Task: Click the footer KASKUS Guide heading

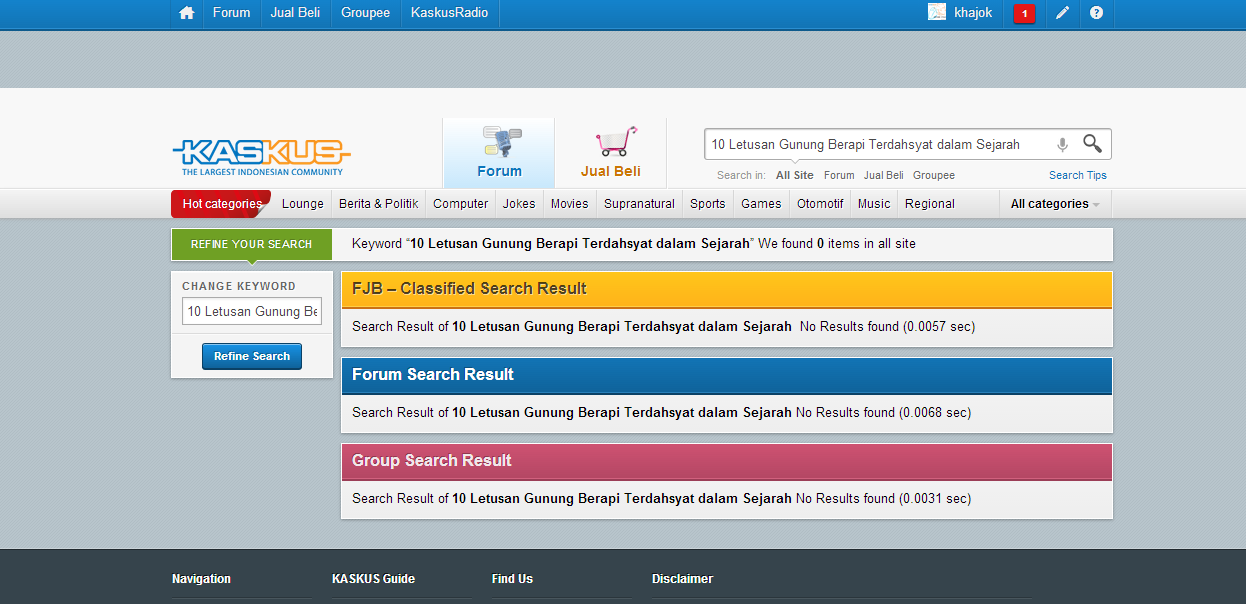Action: point(373,579)
